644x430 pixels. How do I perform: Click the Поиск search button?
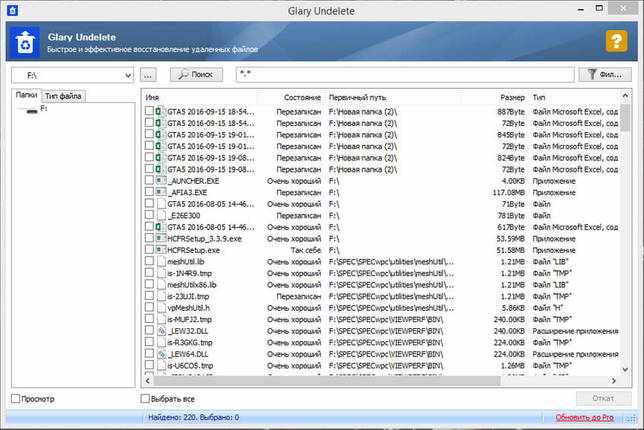click(x=196, y=74)
